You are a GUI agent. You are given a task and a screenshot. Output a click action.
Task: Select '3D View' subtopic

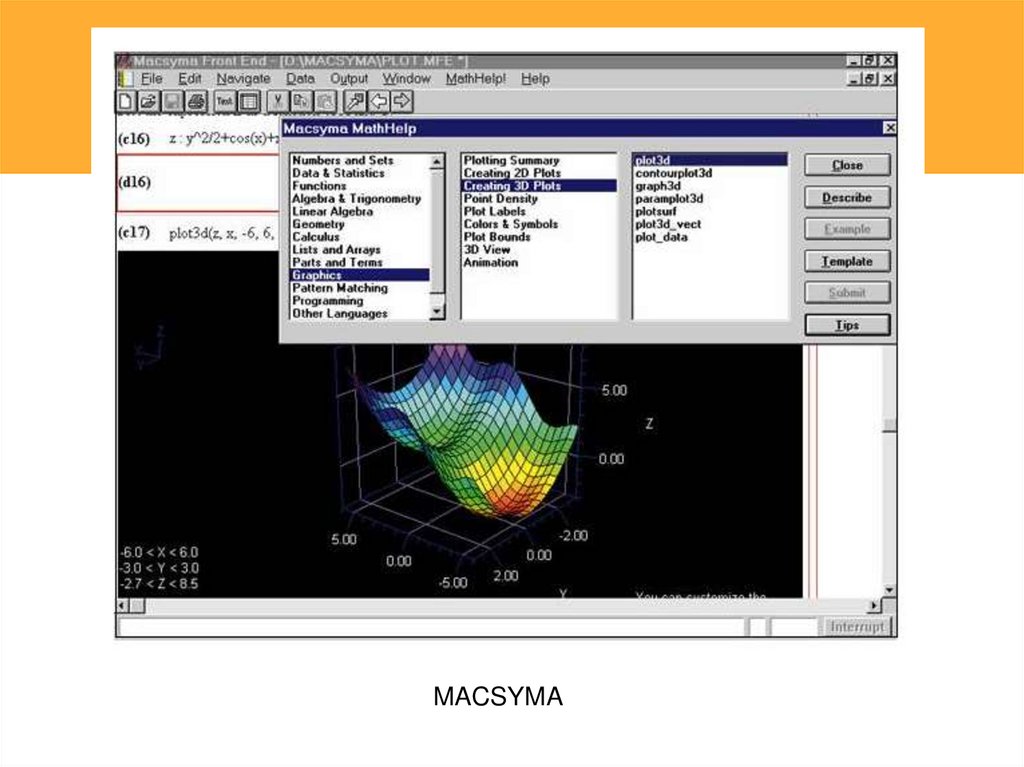click(x=487, y=250)
